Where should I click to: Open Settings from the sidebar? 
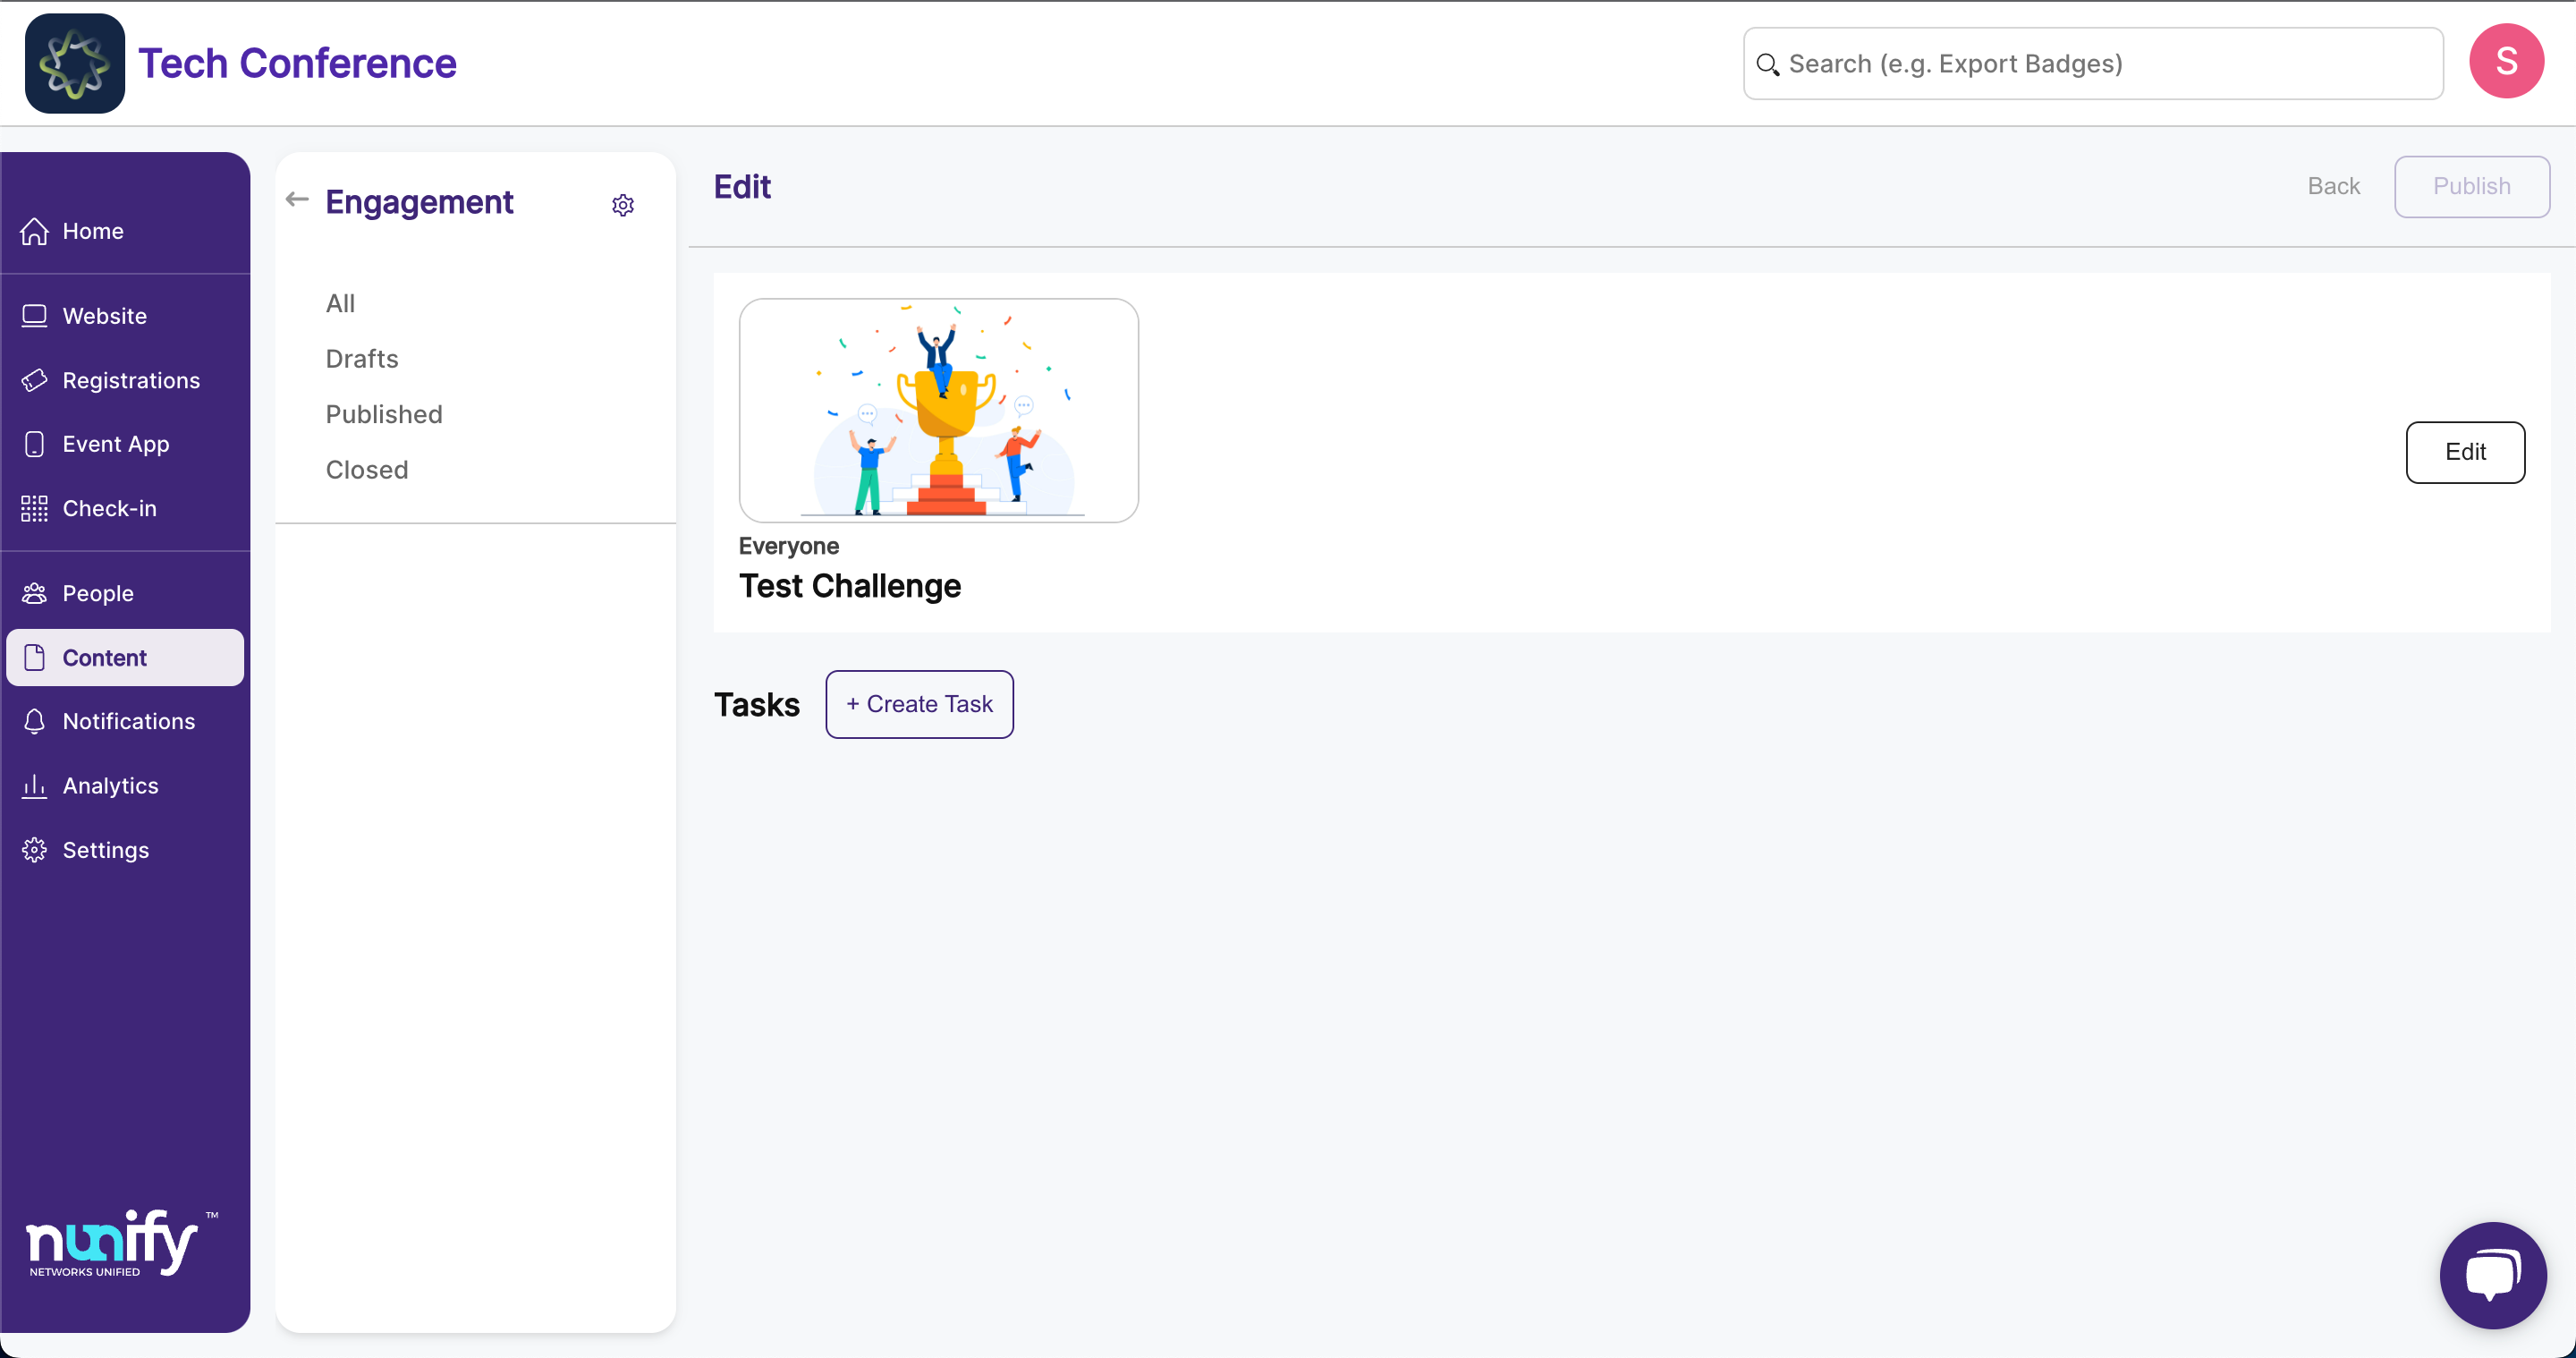[x=105, y=850]
